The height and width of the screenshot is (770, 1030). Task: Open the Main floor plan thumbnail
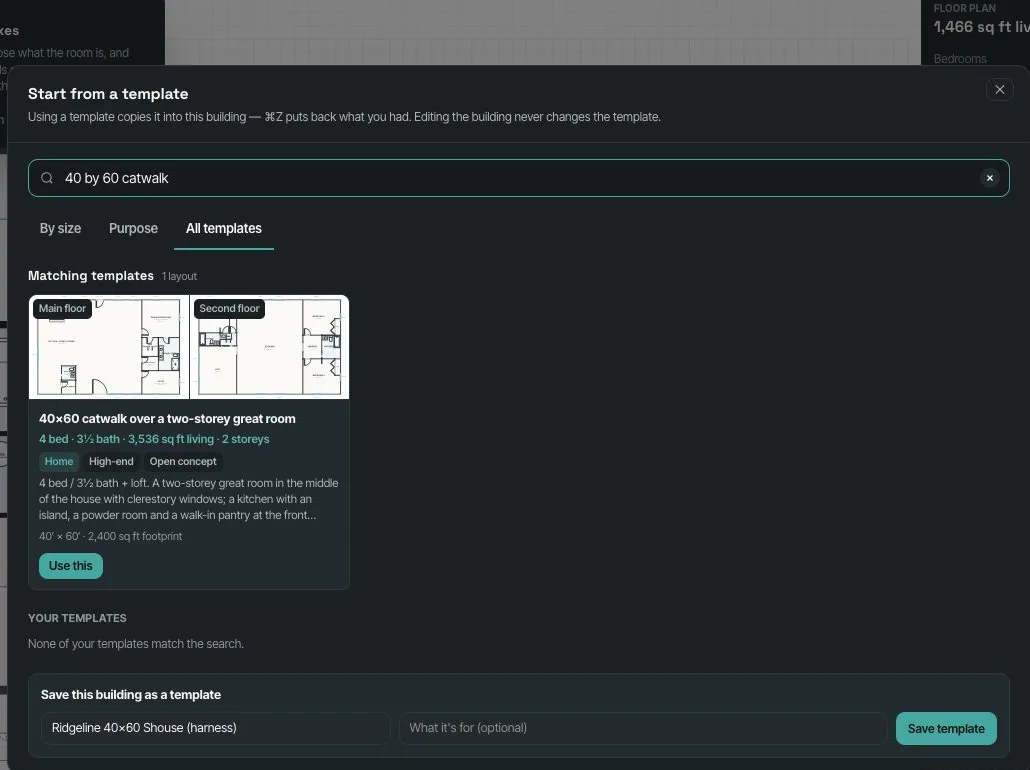tap(109, 347)
